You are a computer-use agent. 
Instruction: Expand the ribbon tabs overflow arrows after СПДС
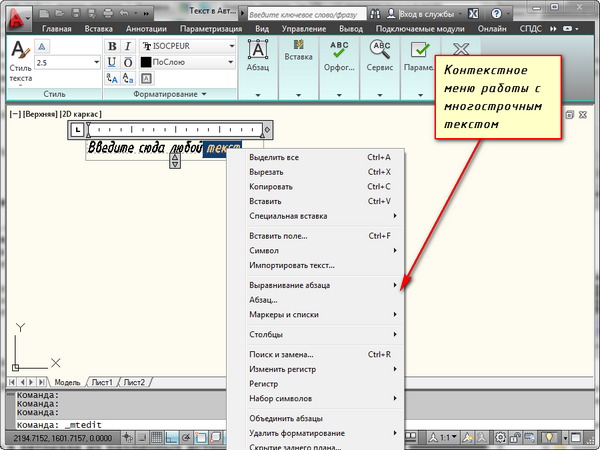tap(553, 29)
